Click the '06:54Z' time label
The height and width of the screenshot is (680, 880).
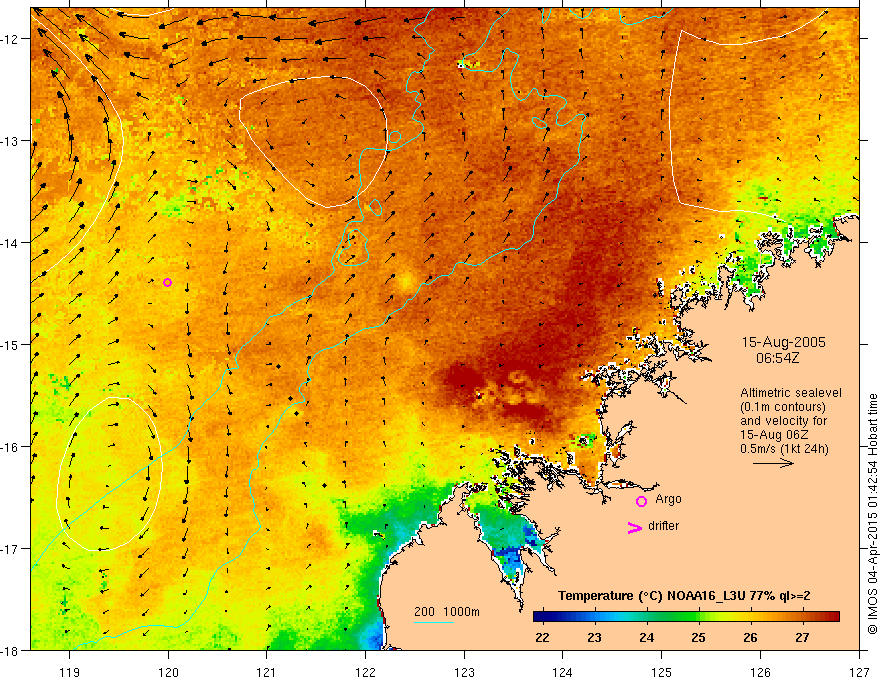[777, 358]
